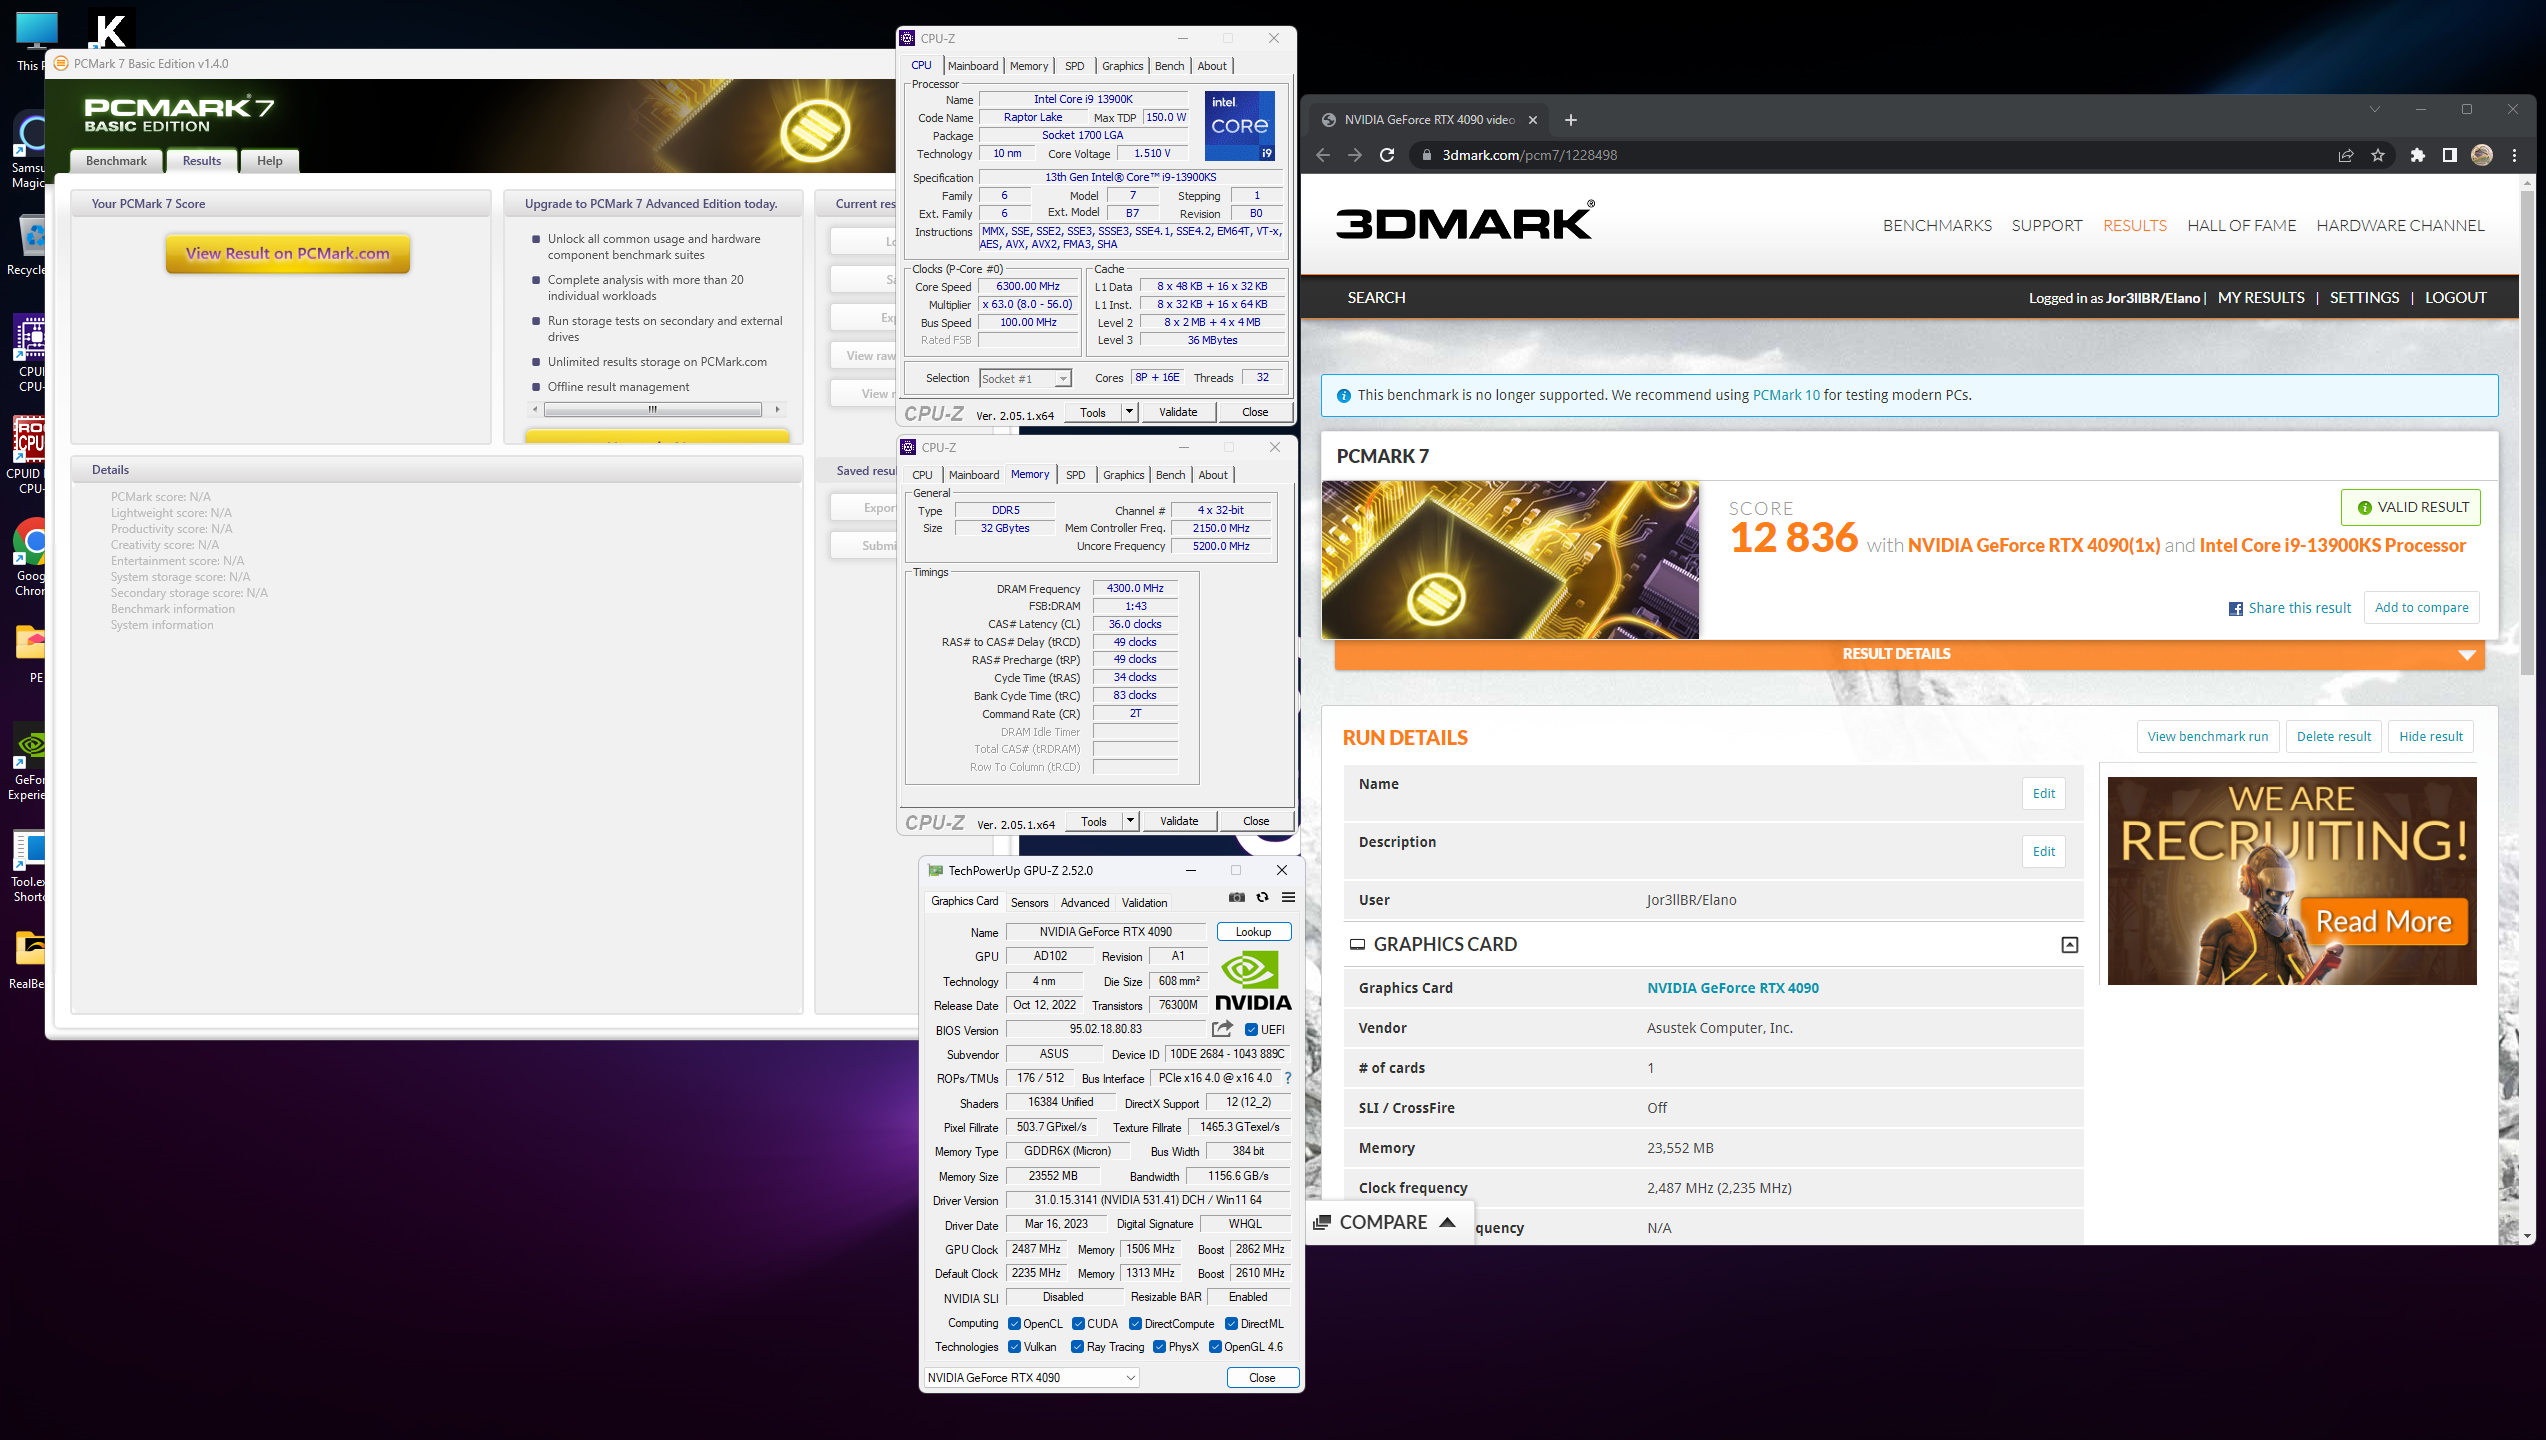2546x1440 pixels.
Task: Click View Result on PCMark.com button
Action: [288, 253]
